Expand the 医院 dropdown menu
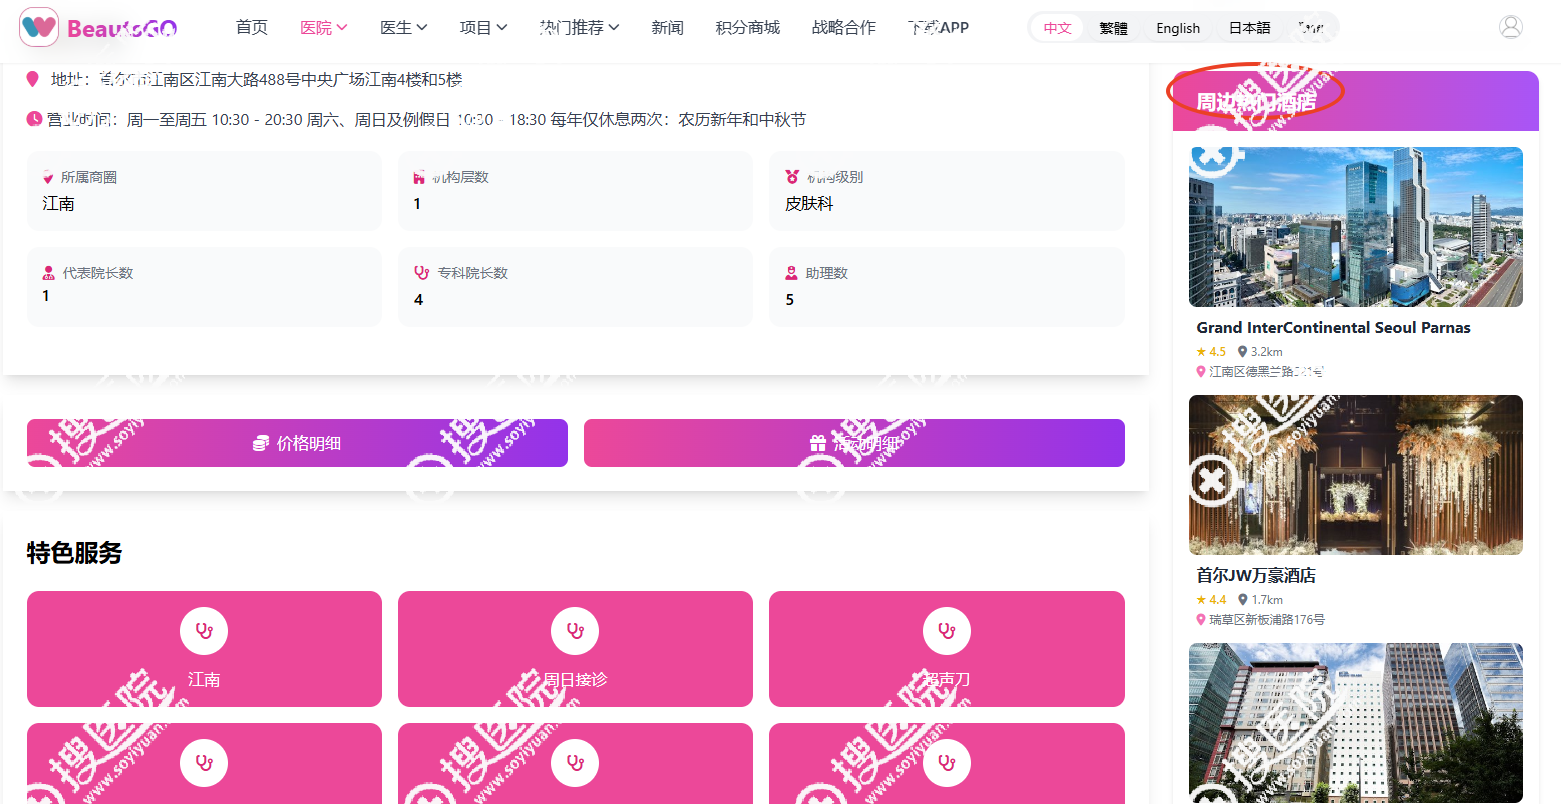The height and width of the screenshot is (804, 1561). pyautogui.click(x=324, y=28)
